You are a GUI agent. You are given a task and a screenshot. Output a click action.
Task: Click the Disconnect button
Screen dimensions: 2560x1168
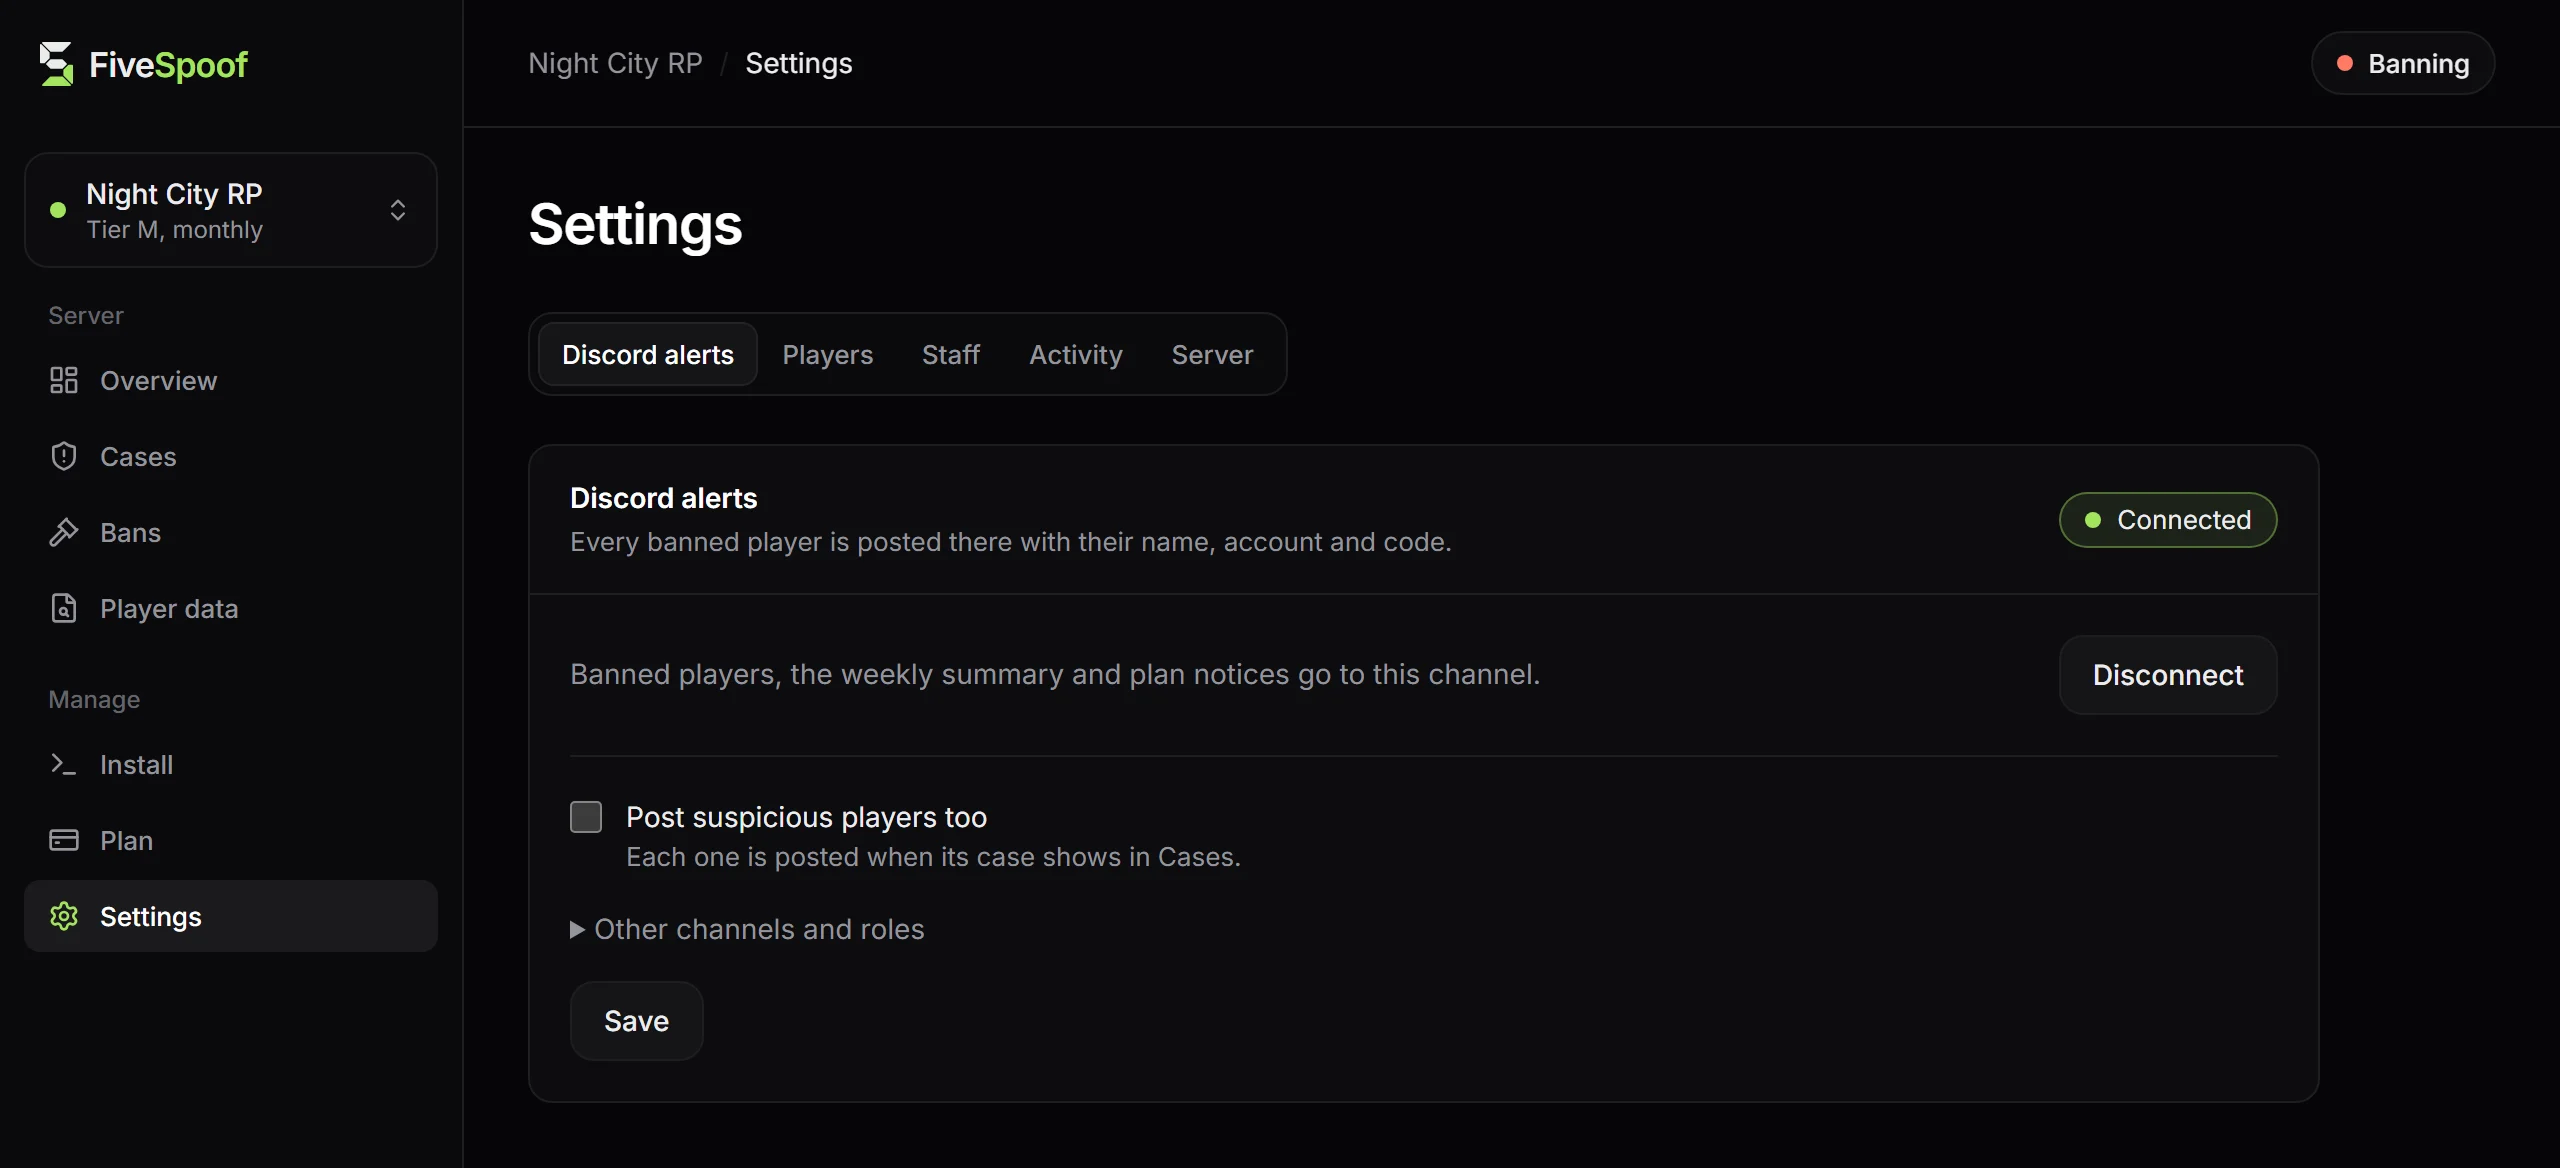(2168, 675)
